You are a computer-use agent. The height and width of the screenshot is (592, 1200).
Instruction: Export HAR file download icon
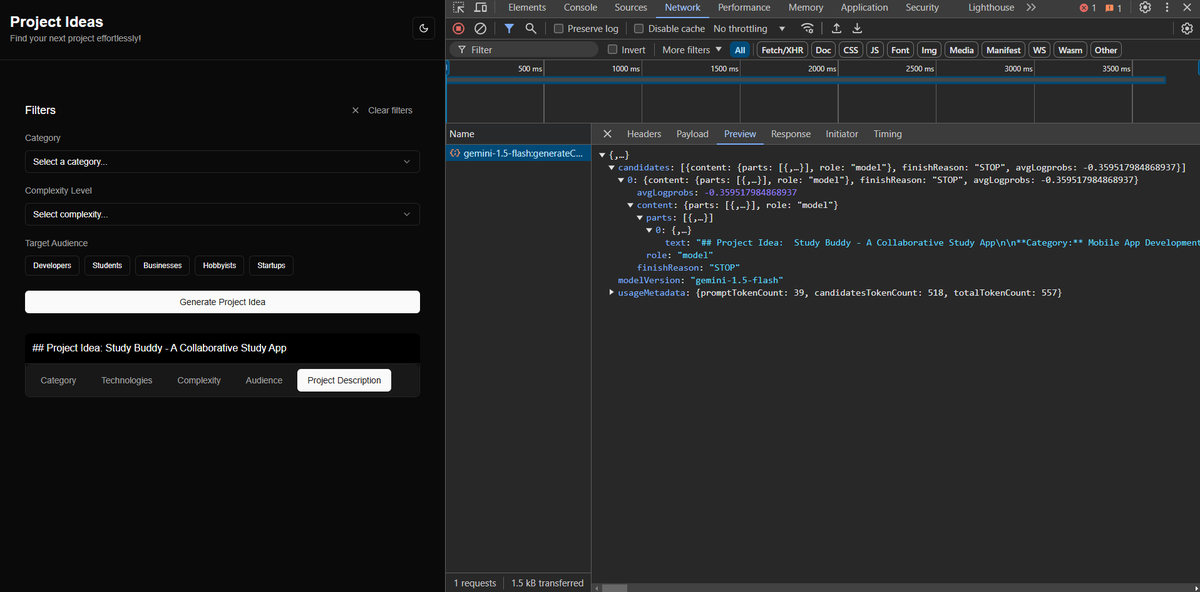(857, 29)
